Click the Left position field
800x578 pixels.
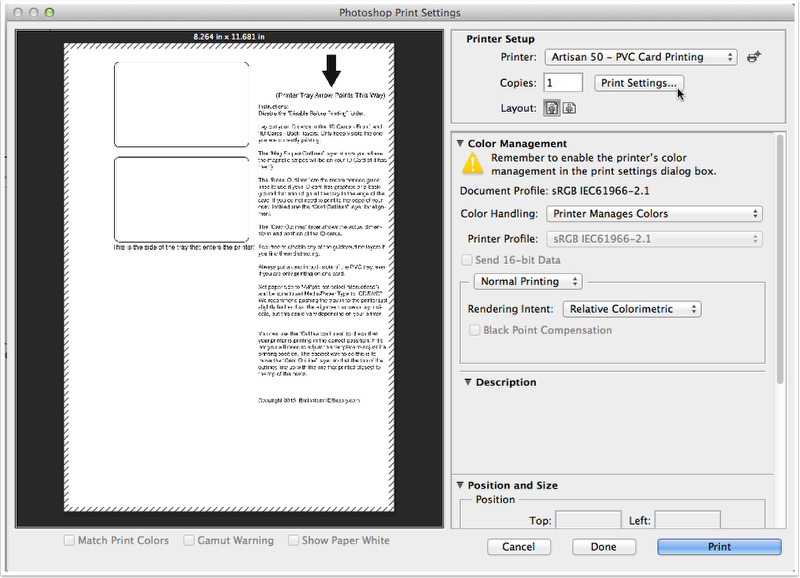pyautogui.click(x=687, y=520)
